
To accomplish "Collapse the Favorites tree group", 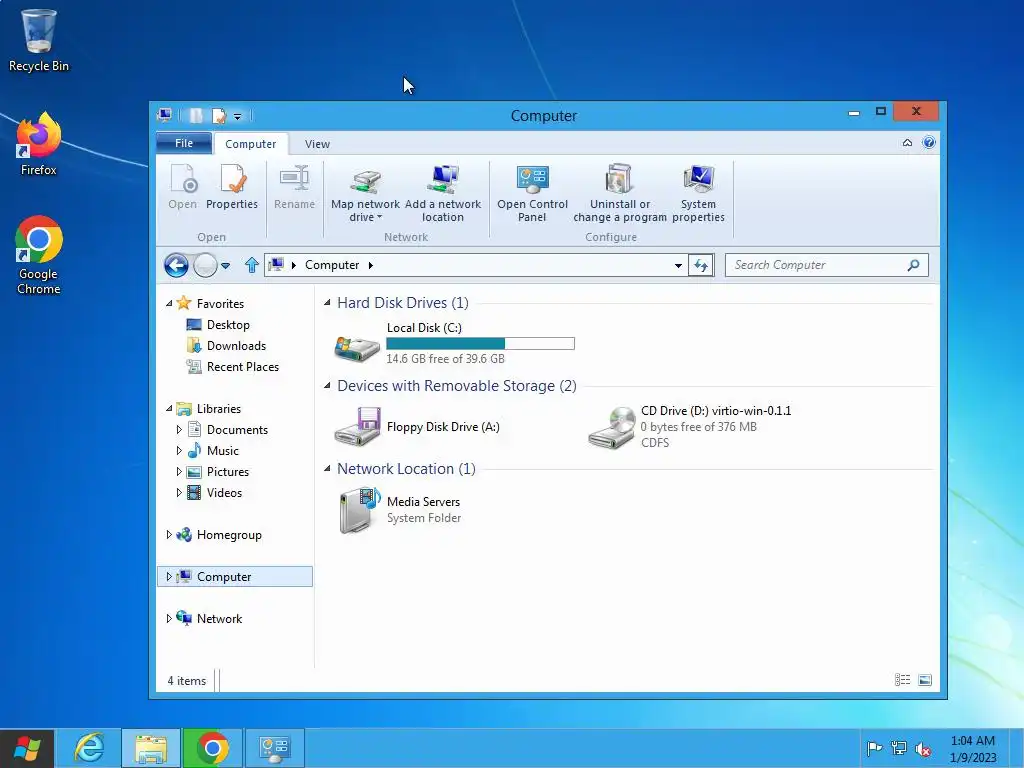I will click(169, 303).
